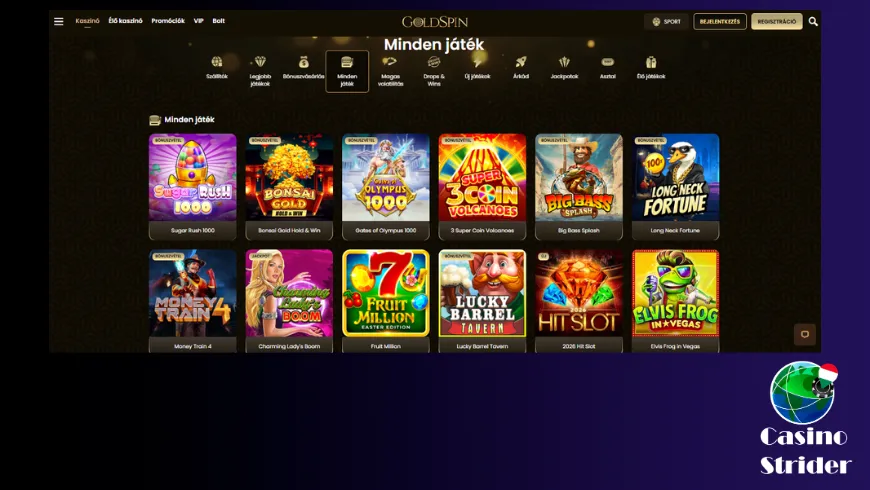Switch to the Élő kaszinó menu
The image size is (870, 490).
125,21
